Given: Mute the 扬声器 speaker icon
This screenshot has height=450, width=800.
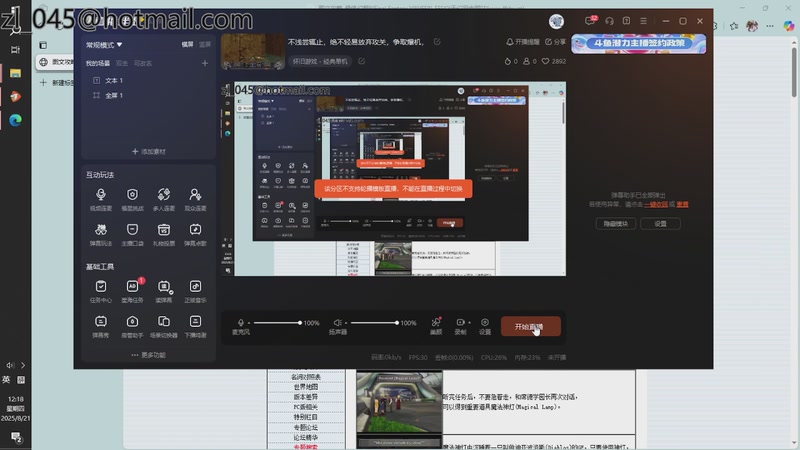Looking at the screenshot, I should (337, 322).
